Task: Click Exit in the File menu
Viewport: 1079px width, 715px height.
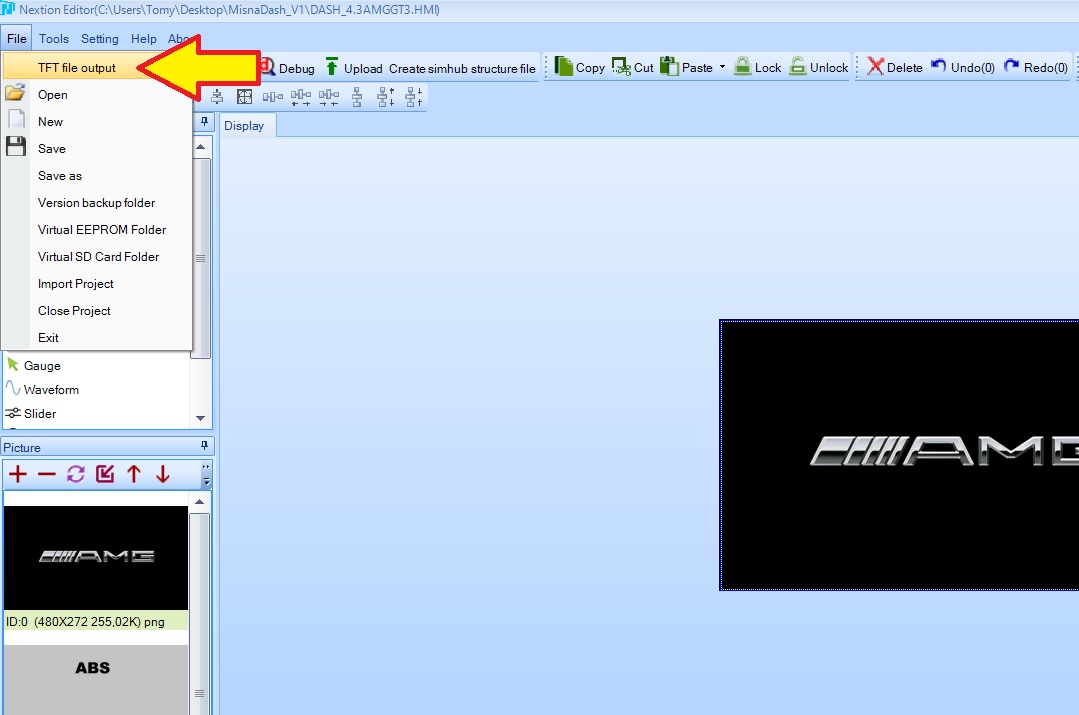Action: 97,337
